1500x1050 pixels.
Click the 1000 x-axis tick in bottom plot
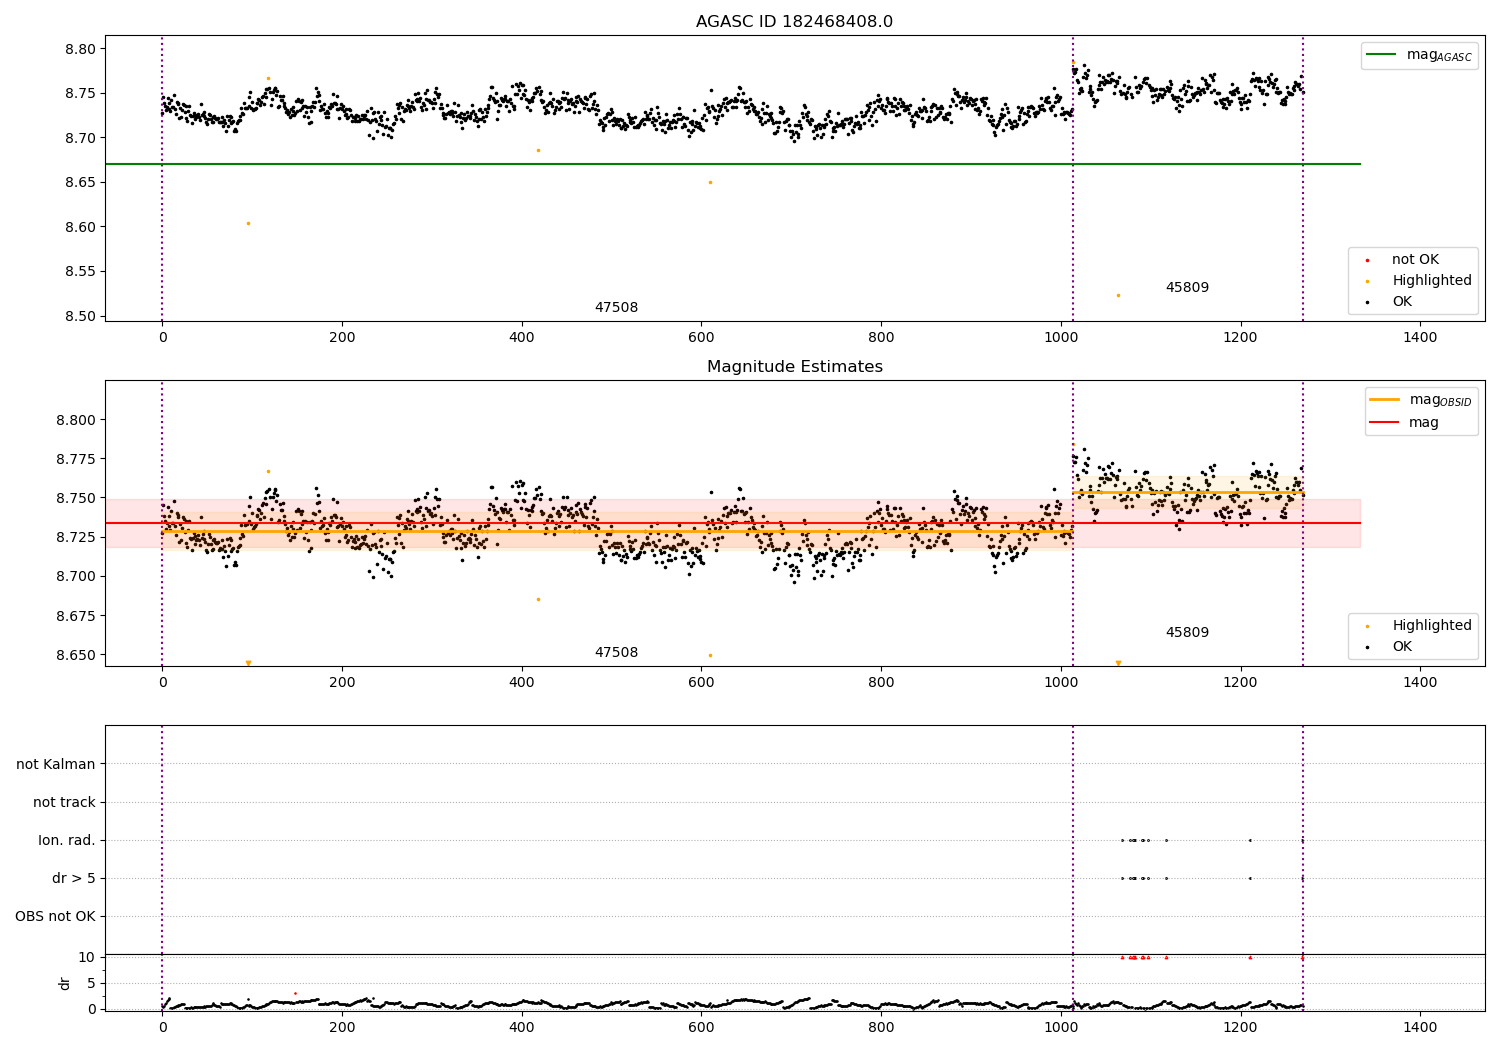pos(1061,1027)
